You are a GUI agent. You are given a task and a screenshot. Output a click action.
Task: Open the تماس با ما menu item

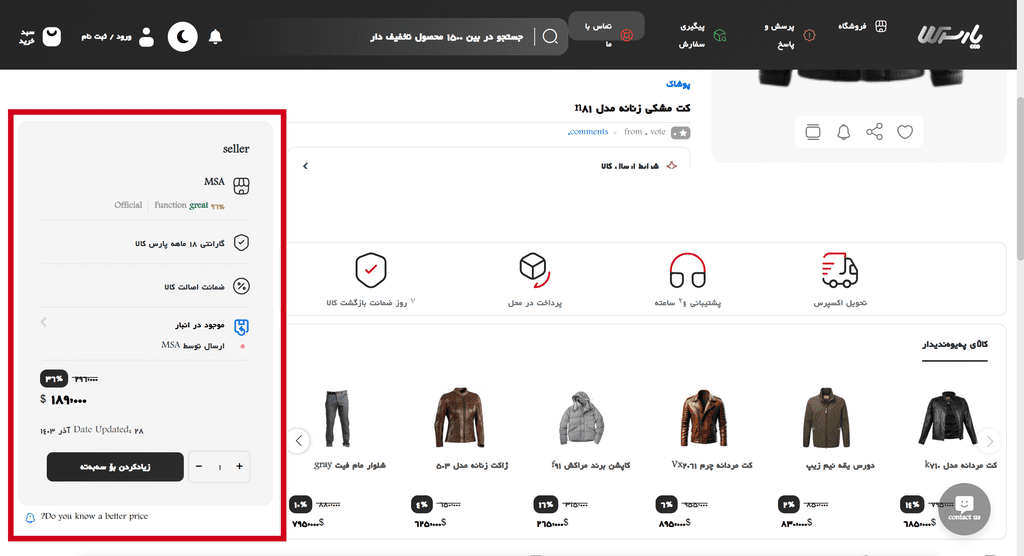point(599,35)
